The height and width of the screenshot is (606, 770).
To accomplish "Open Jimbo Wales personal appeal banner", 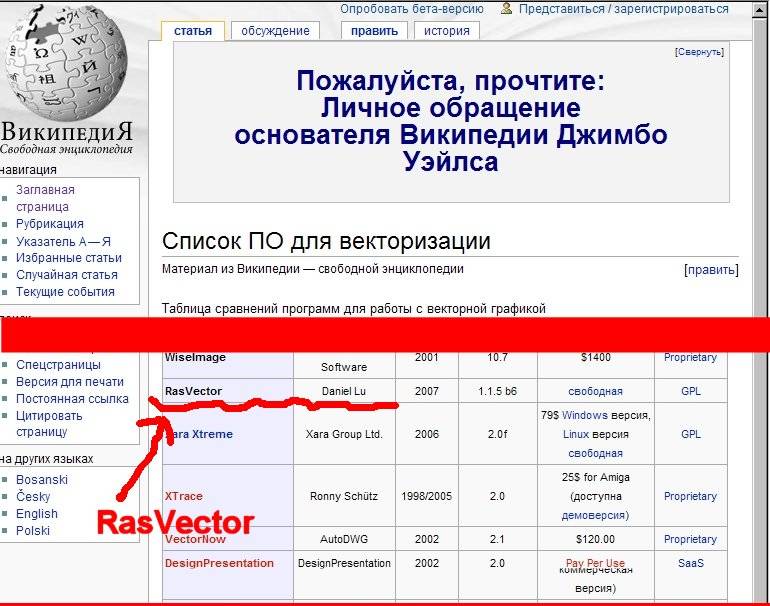I will (451, 121).
